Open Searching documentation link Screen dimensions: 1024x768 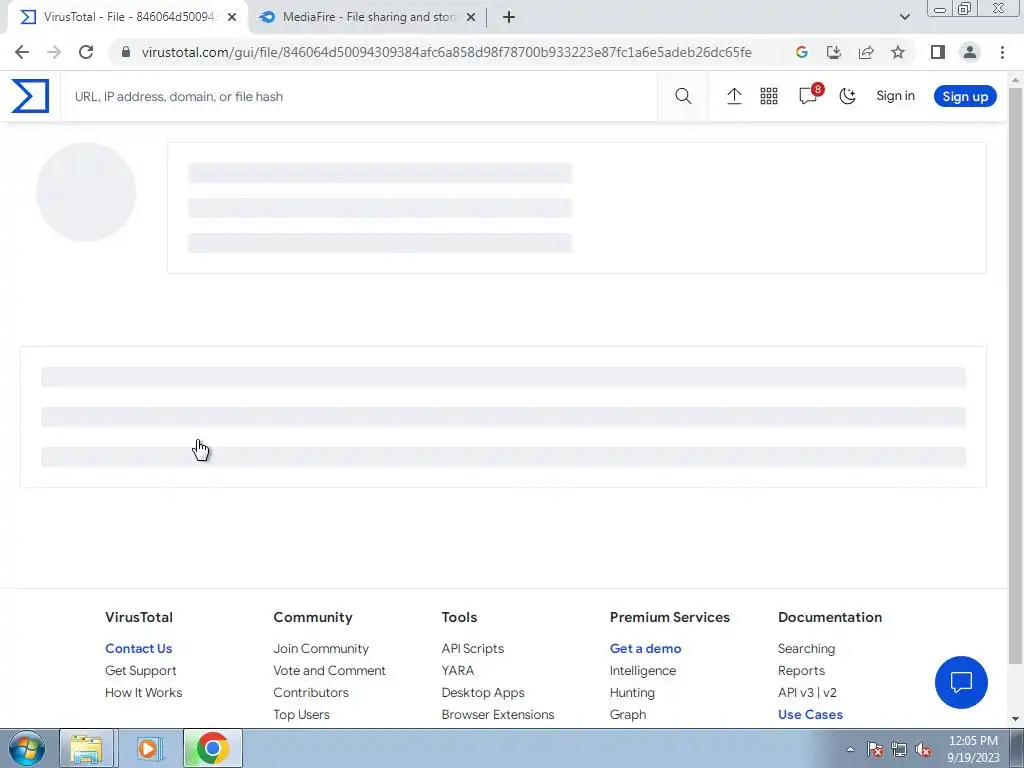(x=807, y=648)
